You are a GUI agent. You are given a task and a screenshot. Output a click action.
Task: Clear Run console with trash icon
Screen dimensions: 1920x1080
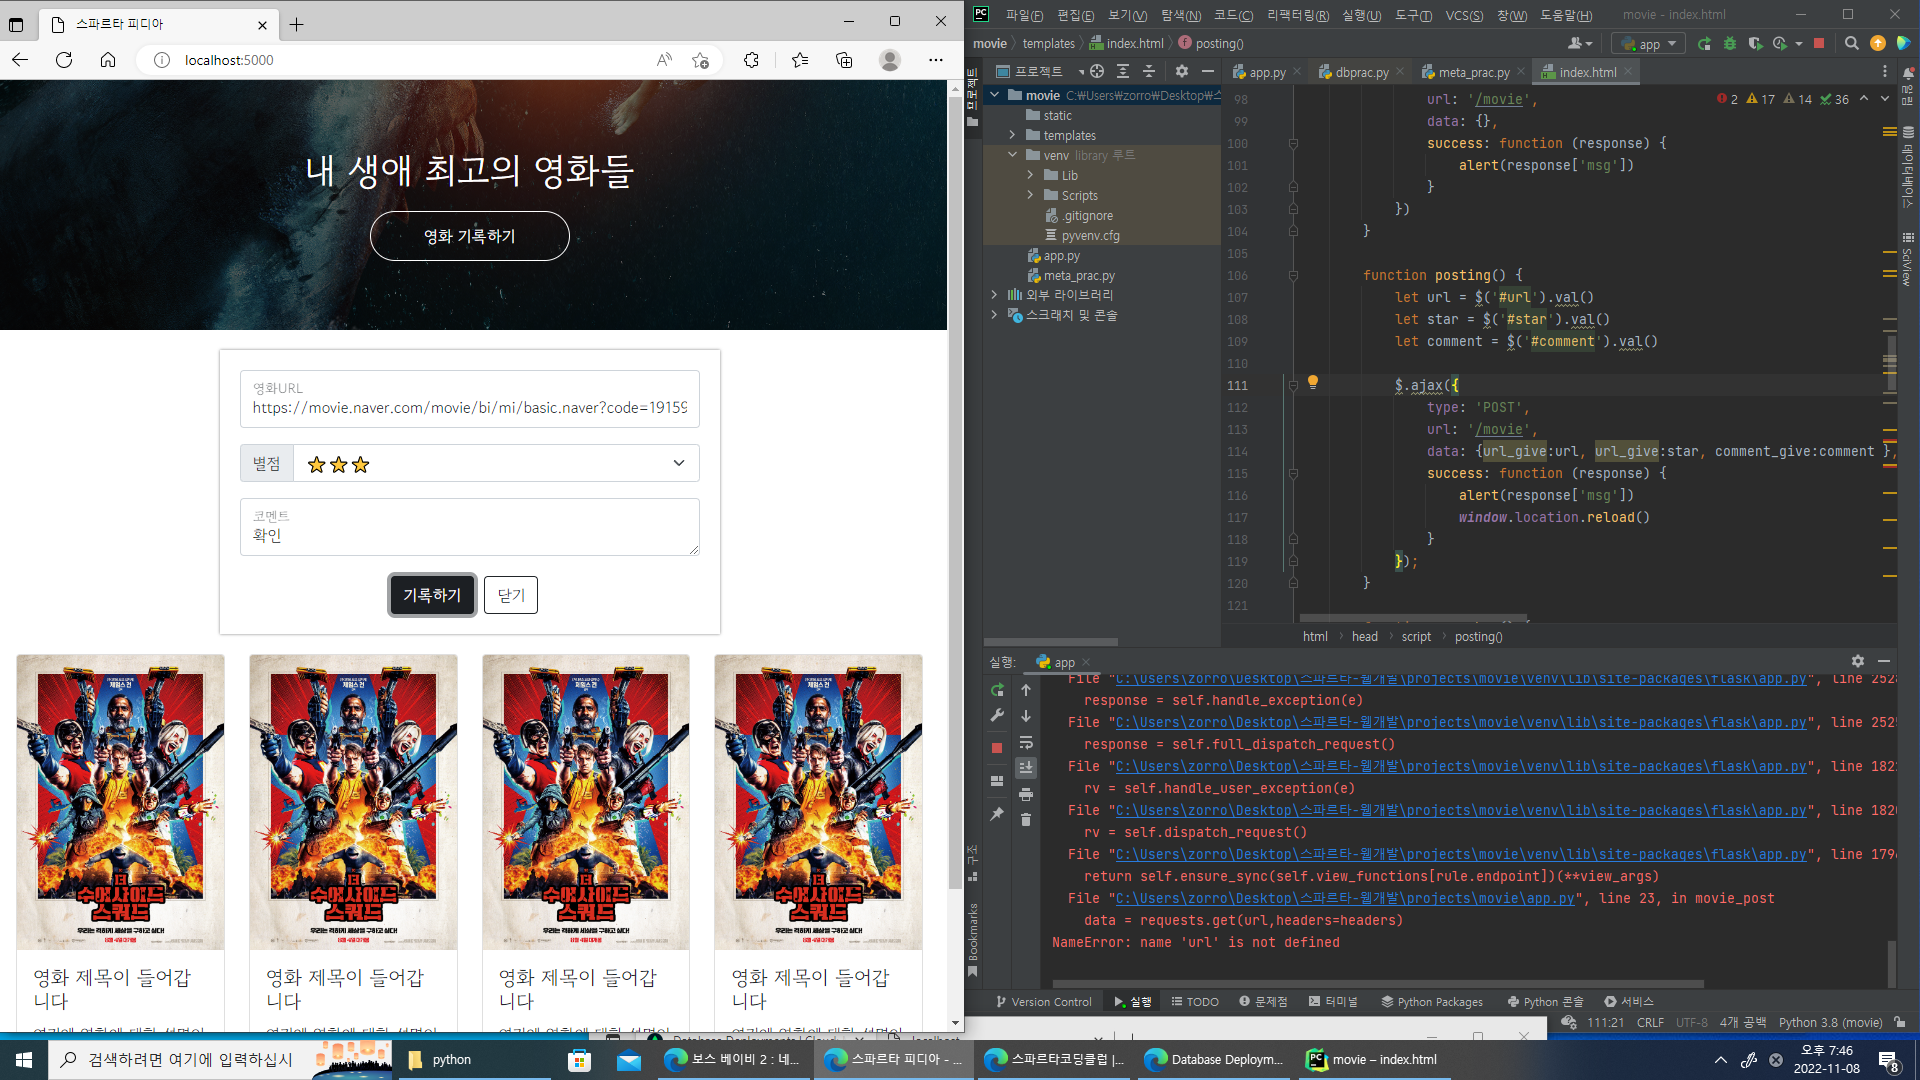pyautogui.click(x=1026, y=820)
